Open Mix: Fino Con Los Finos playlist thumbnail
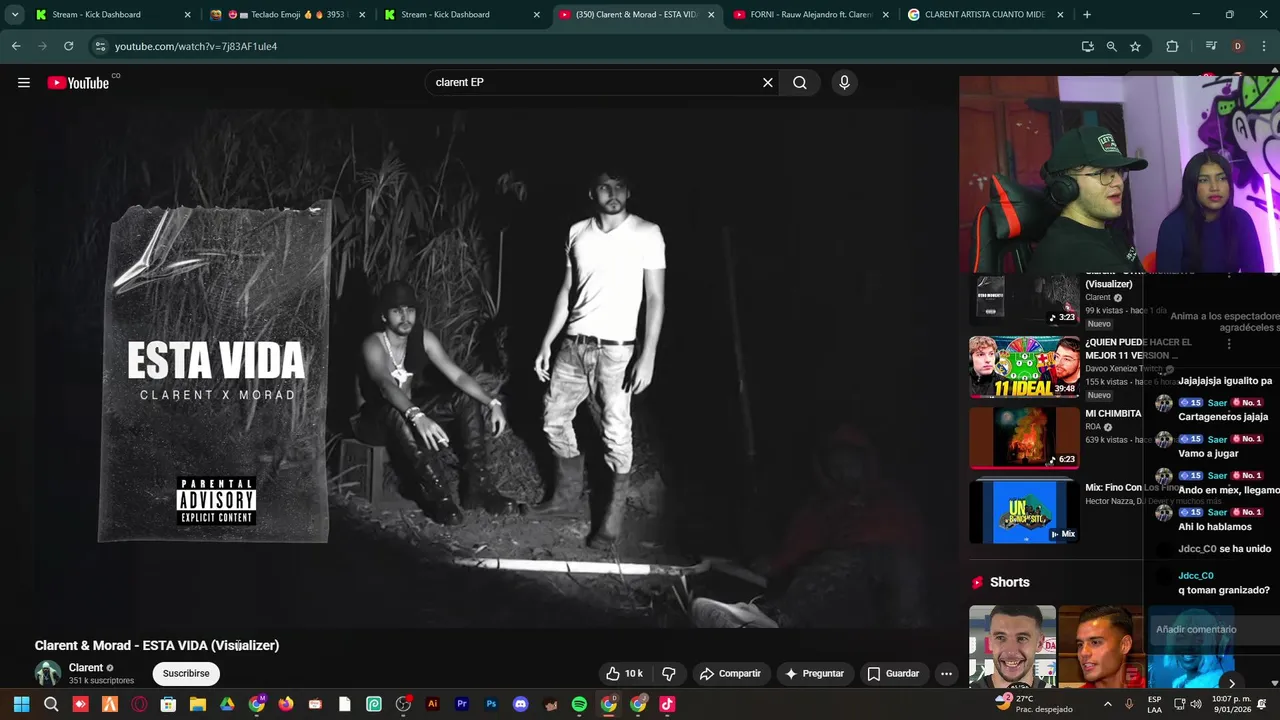The image size is (1280, 720). pyautogui.click(x=1024, y=511)
